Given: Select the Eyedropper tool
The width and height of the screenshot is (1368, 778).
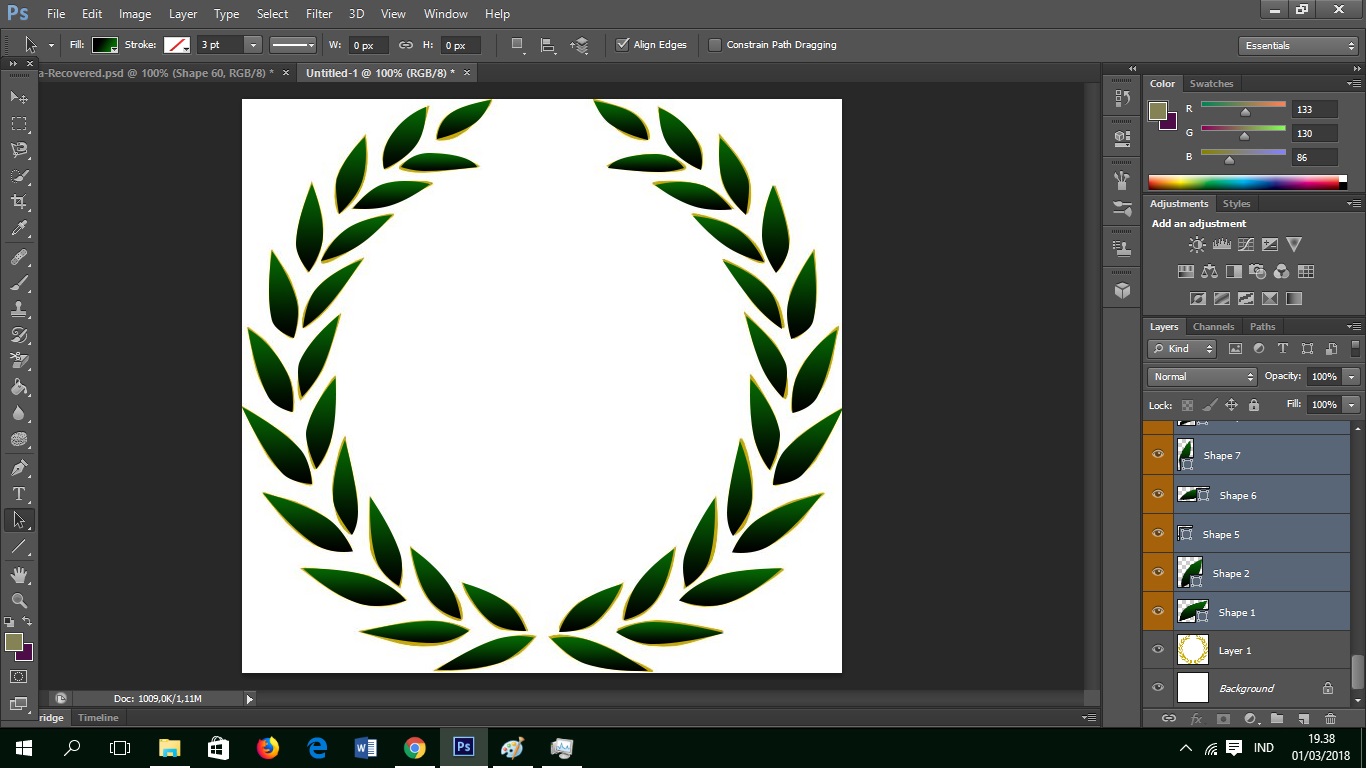Looking at the screenshot, I should click(x=19, y=229).
